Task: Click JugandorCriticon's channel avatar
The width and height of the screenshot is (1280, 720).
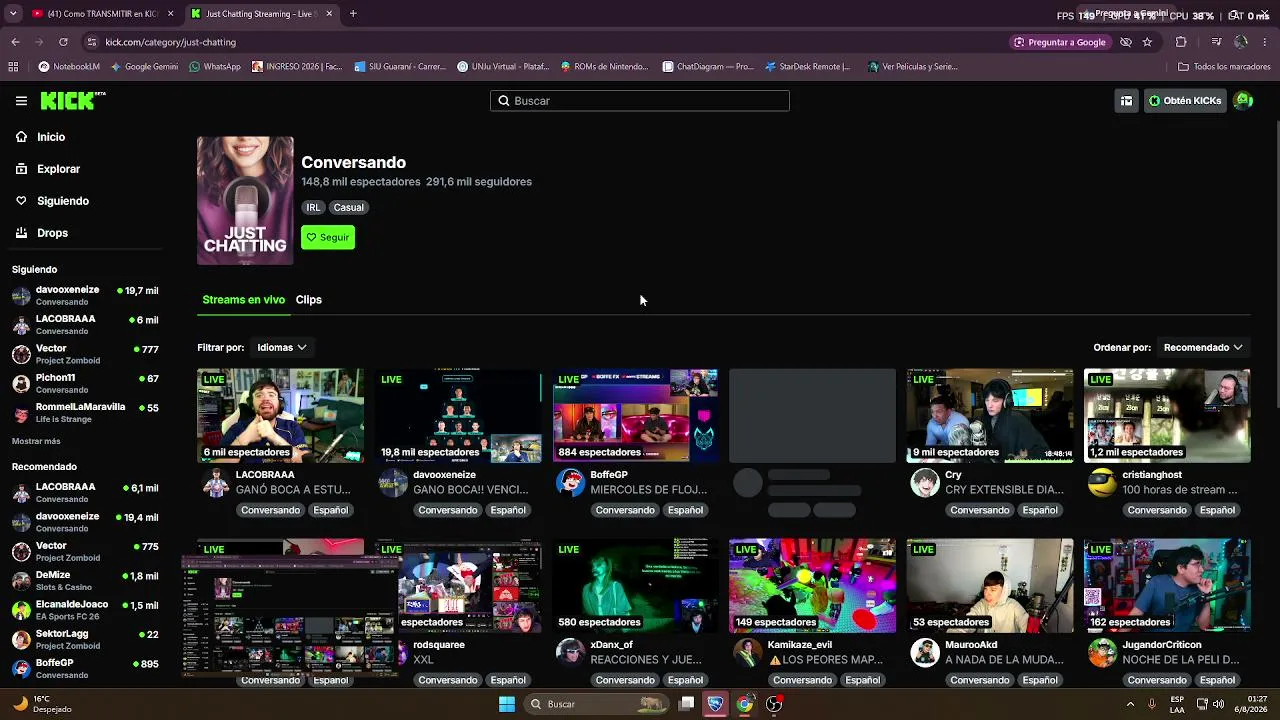Action: point(1102,653)
